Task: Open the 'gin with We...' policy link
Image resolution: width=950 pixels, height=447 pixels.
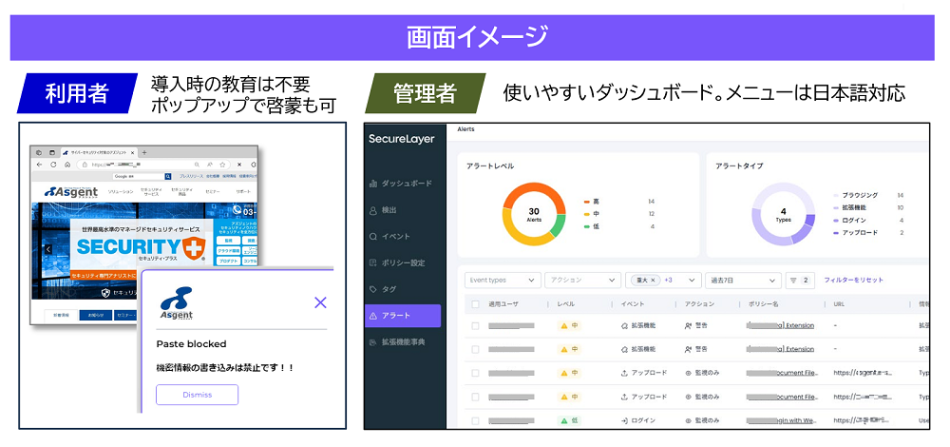Action: click(780, 420)
